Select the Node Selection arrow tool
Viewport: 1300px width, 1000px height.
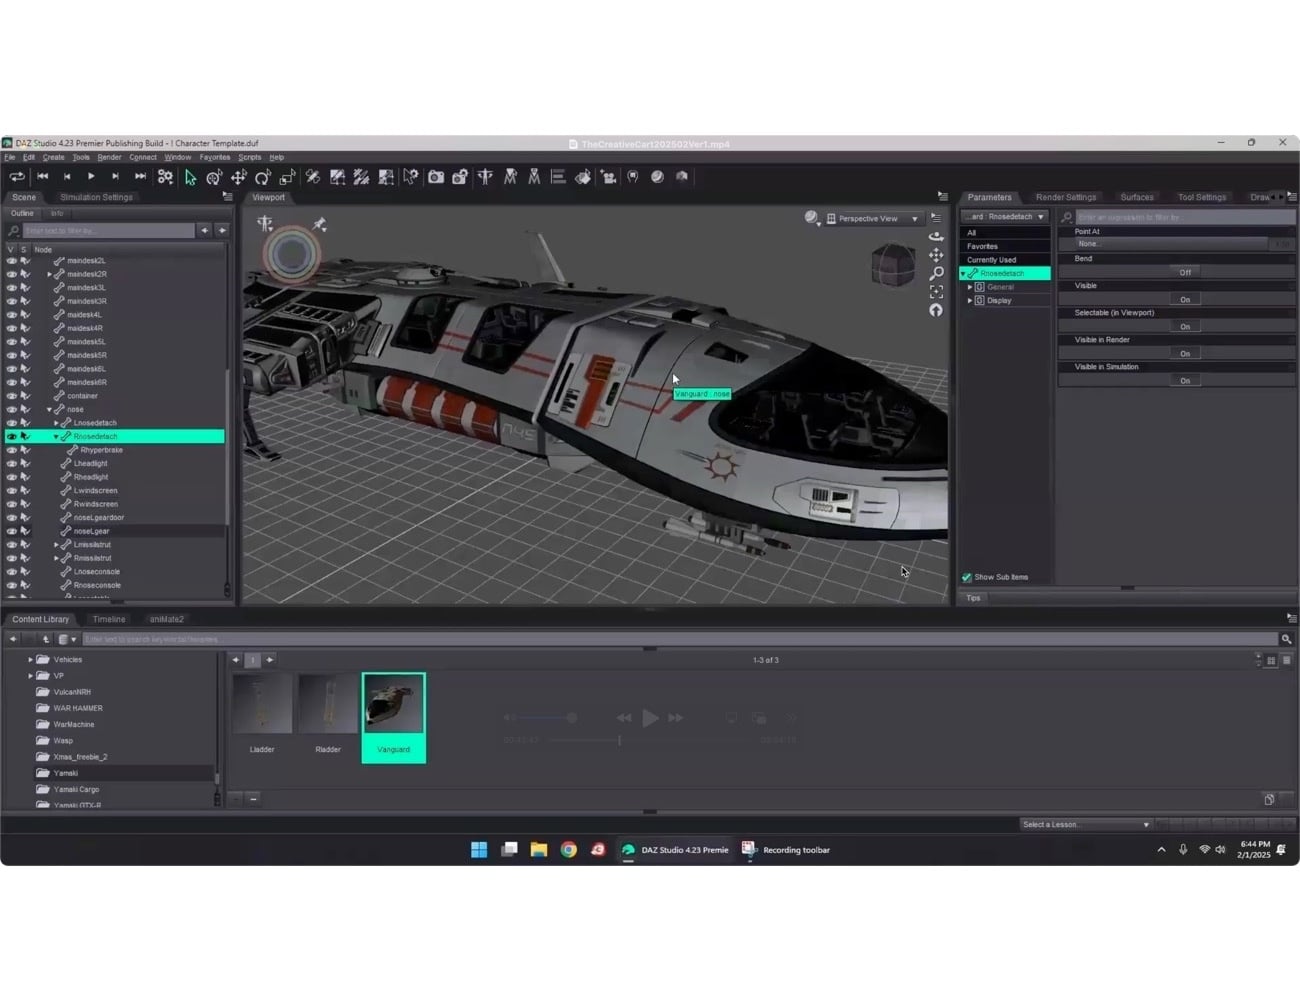(190, 177)
